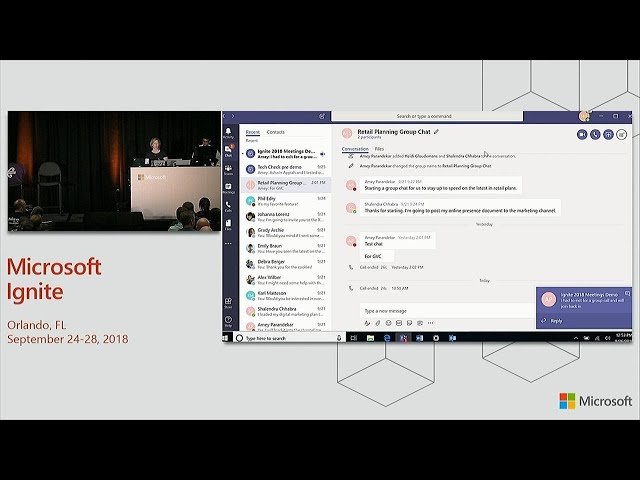
Task: Click the taskbar Type here to search box
Action: (x=289, y=338)
